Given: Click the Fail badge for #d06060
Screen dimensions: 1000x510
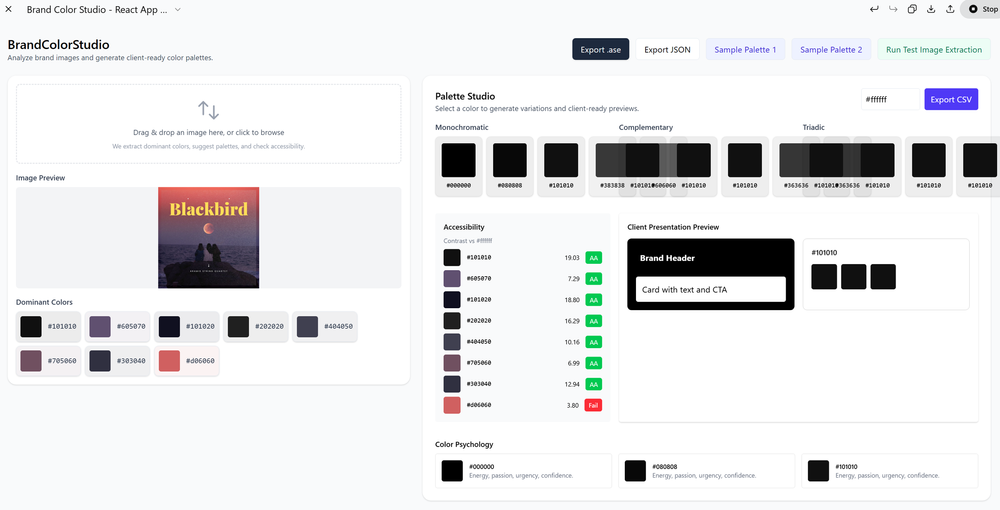Looking at the screenshot, I should [x=593, y=405].
